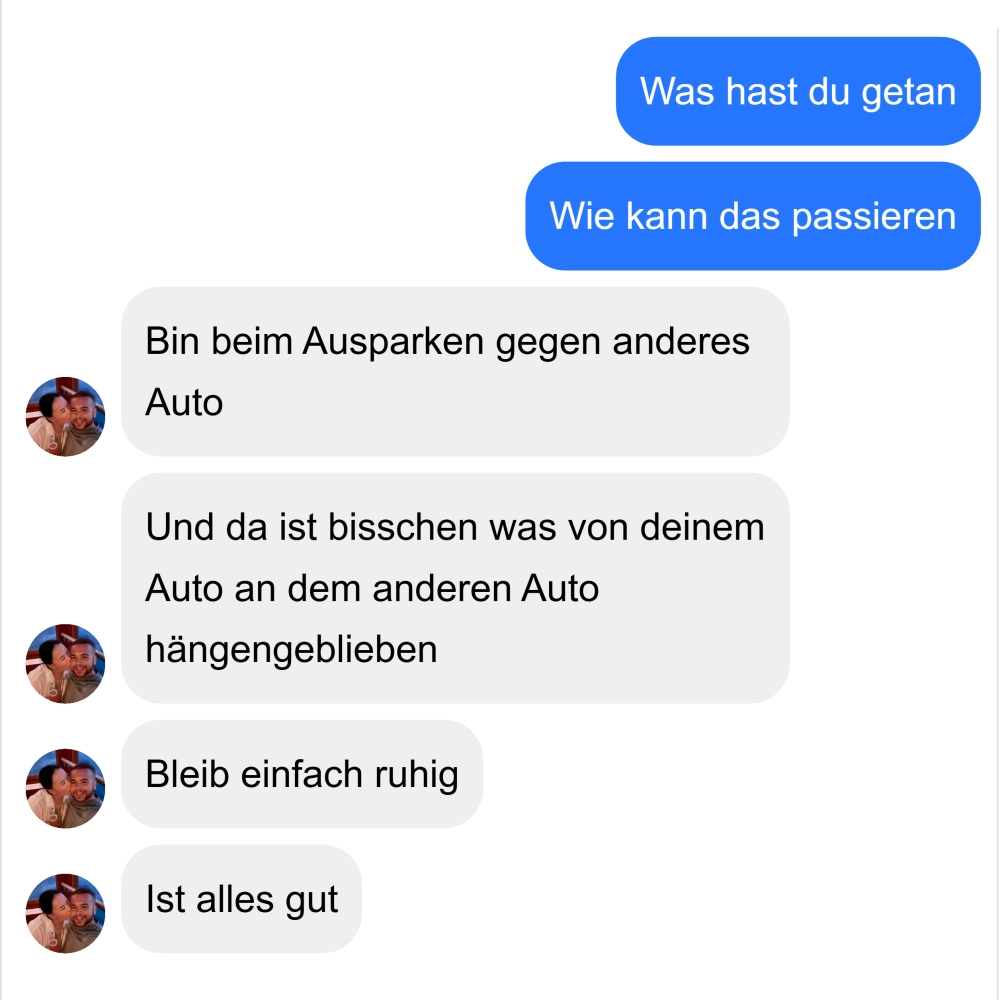1000x1000 pixels.
Task: Open avatar beside the "hängengeblieben" message
Action: [65, 663]
